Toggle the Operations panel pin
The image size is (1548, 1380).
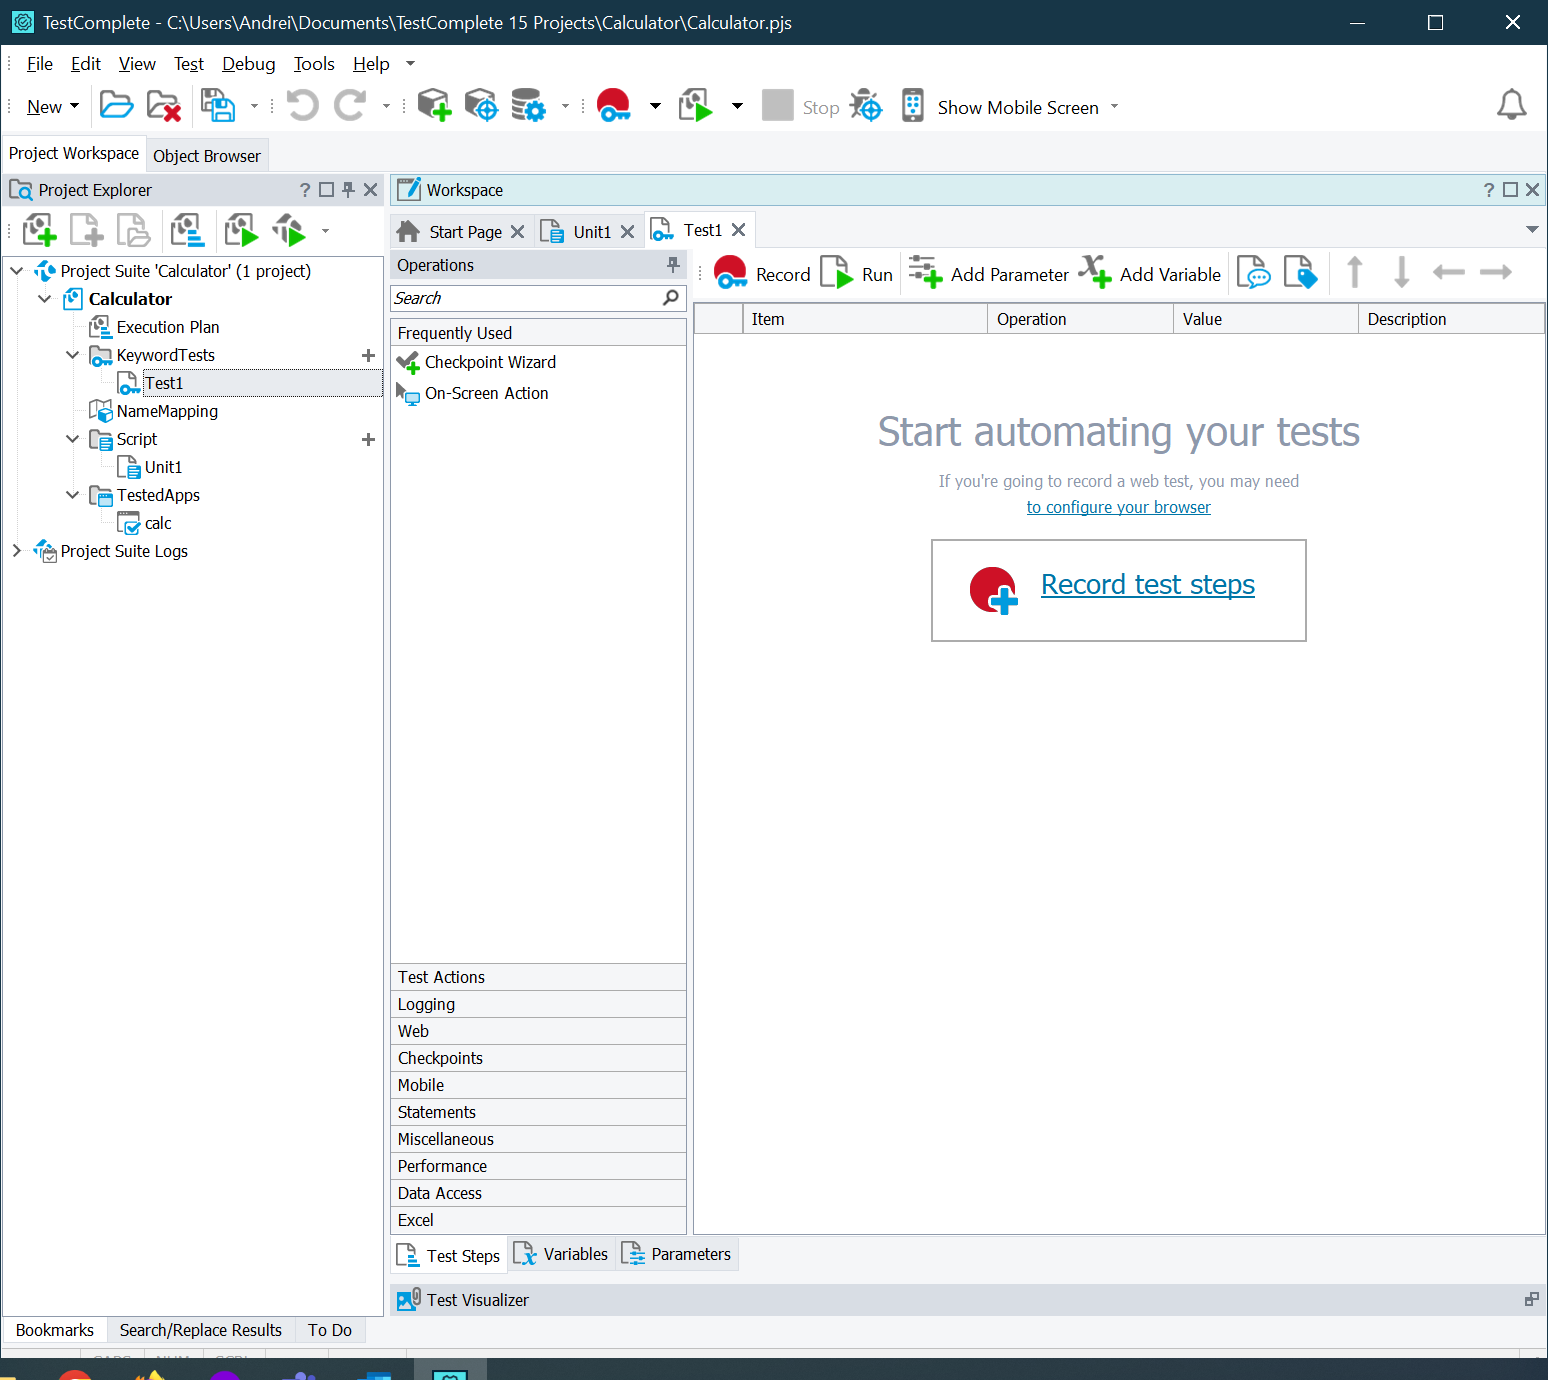click(x=673, y=264)
